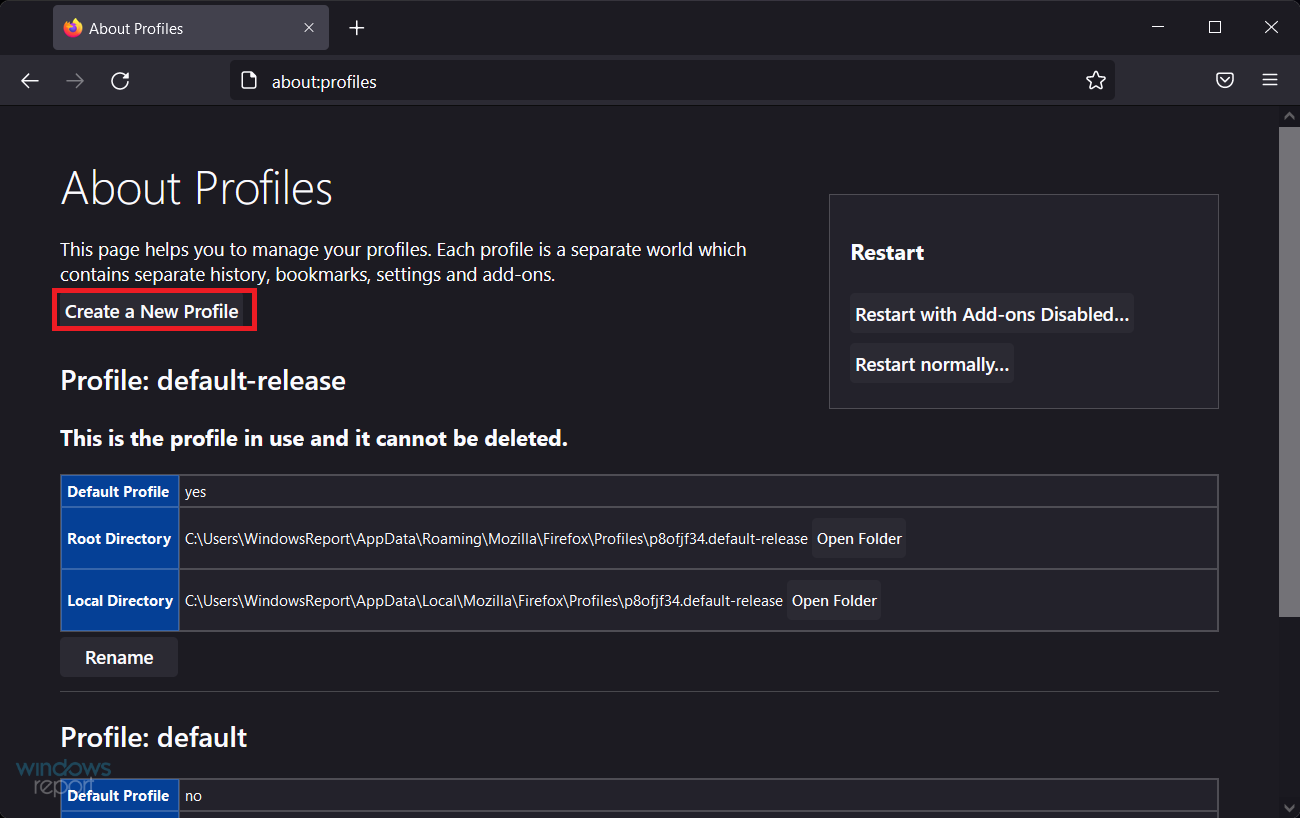Click the Back arrow navigation icon
Viewport: 1300px width, 818px height.
tap(30, 81)
